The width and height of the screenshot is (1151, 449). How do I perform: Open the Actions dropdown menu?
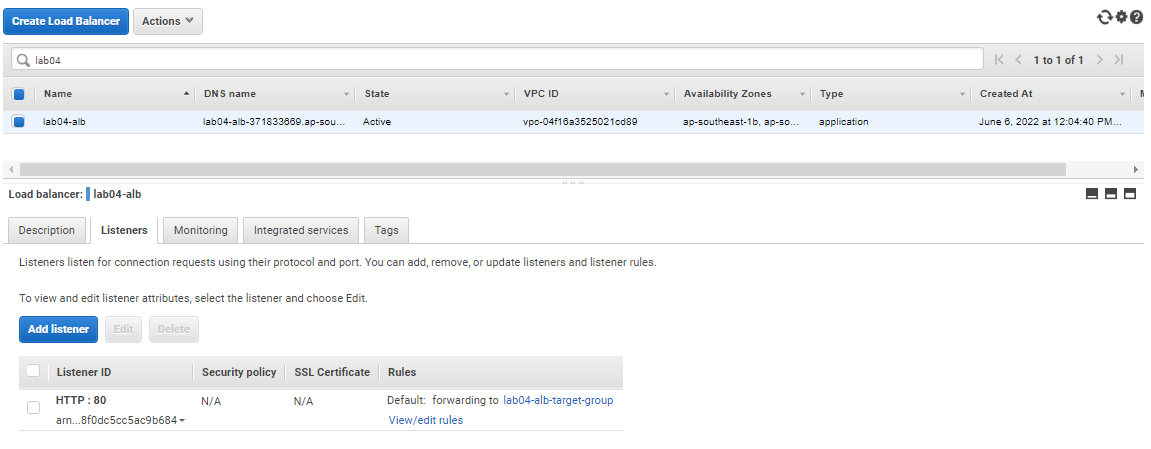coord(167,21)
